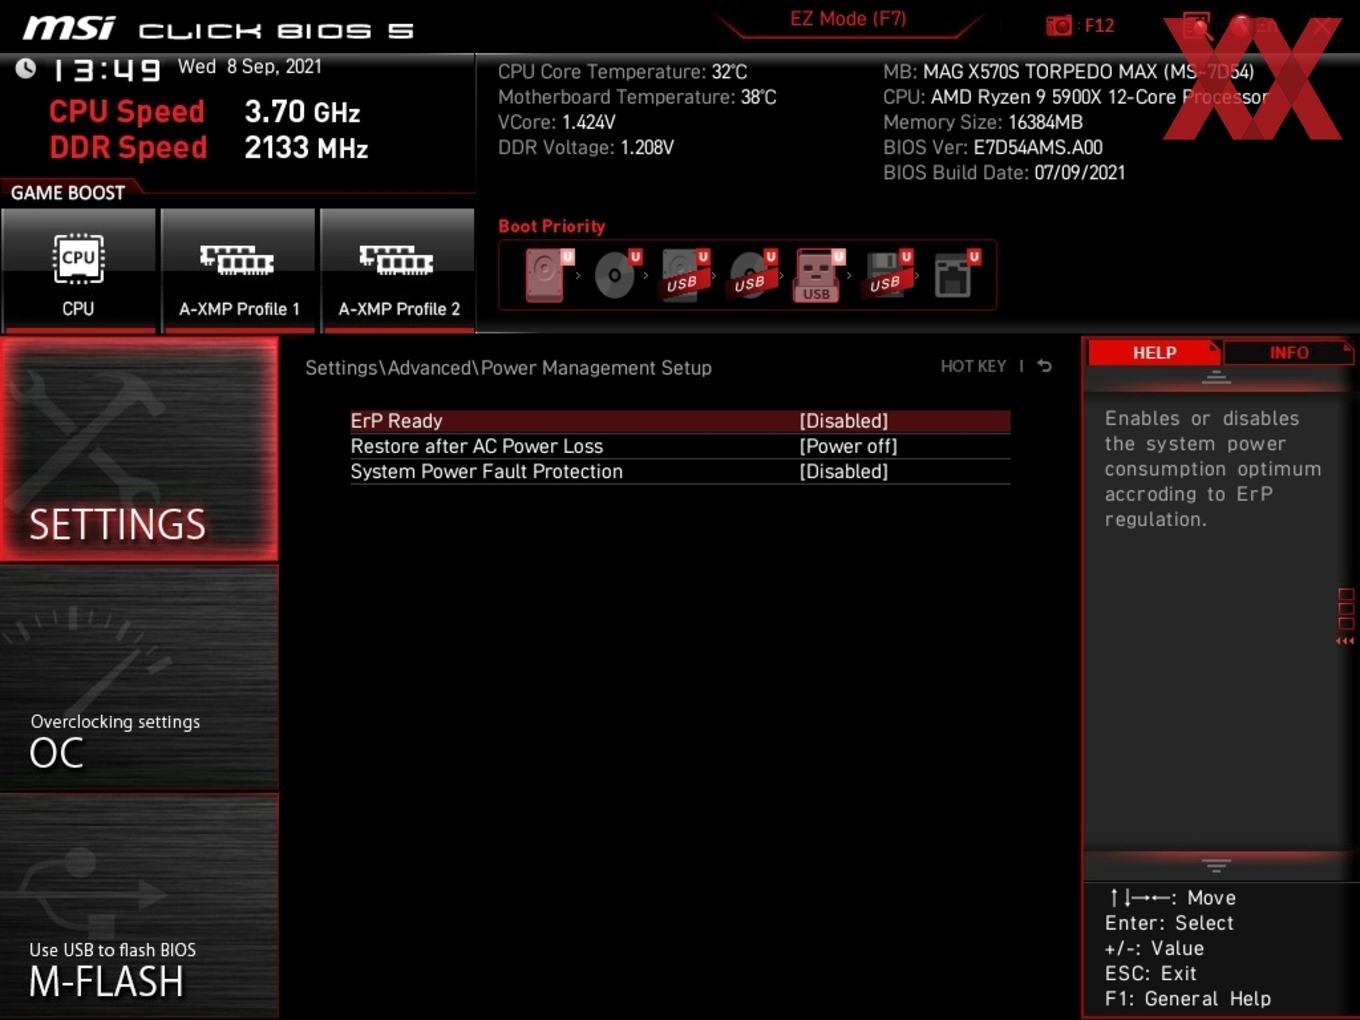Image resolution: width=1360 pixels, height=1020 pixels.
Task: Open M-FLASH to flash BIOS
Action: tap(139, 906)
